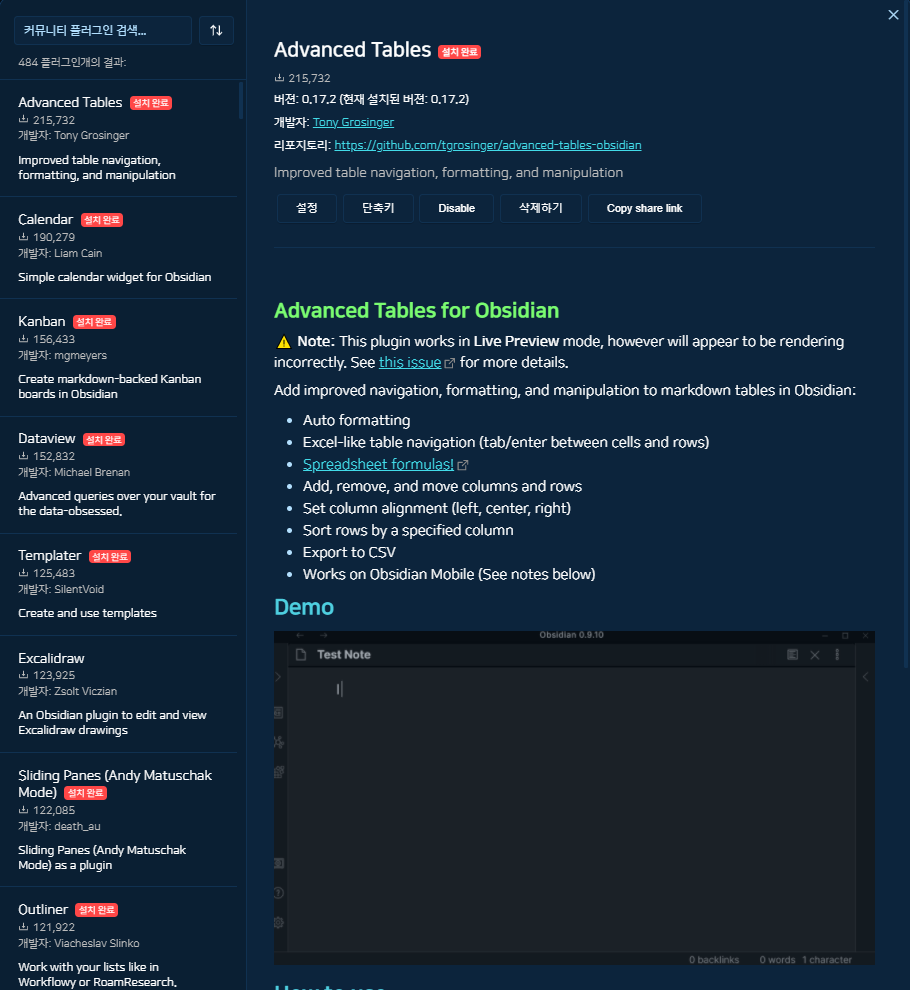Click 'Export to CSV' list item
The image size is (910, 990).
[349, 552]
